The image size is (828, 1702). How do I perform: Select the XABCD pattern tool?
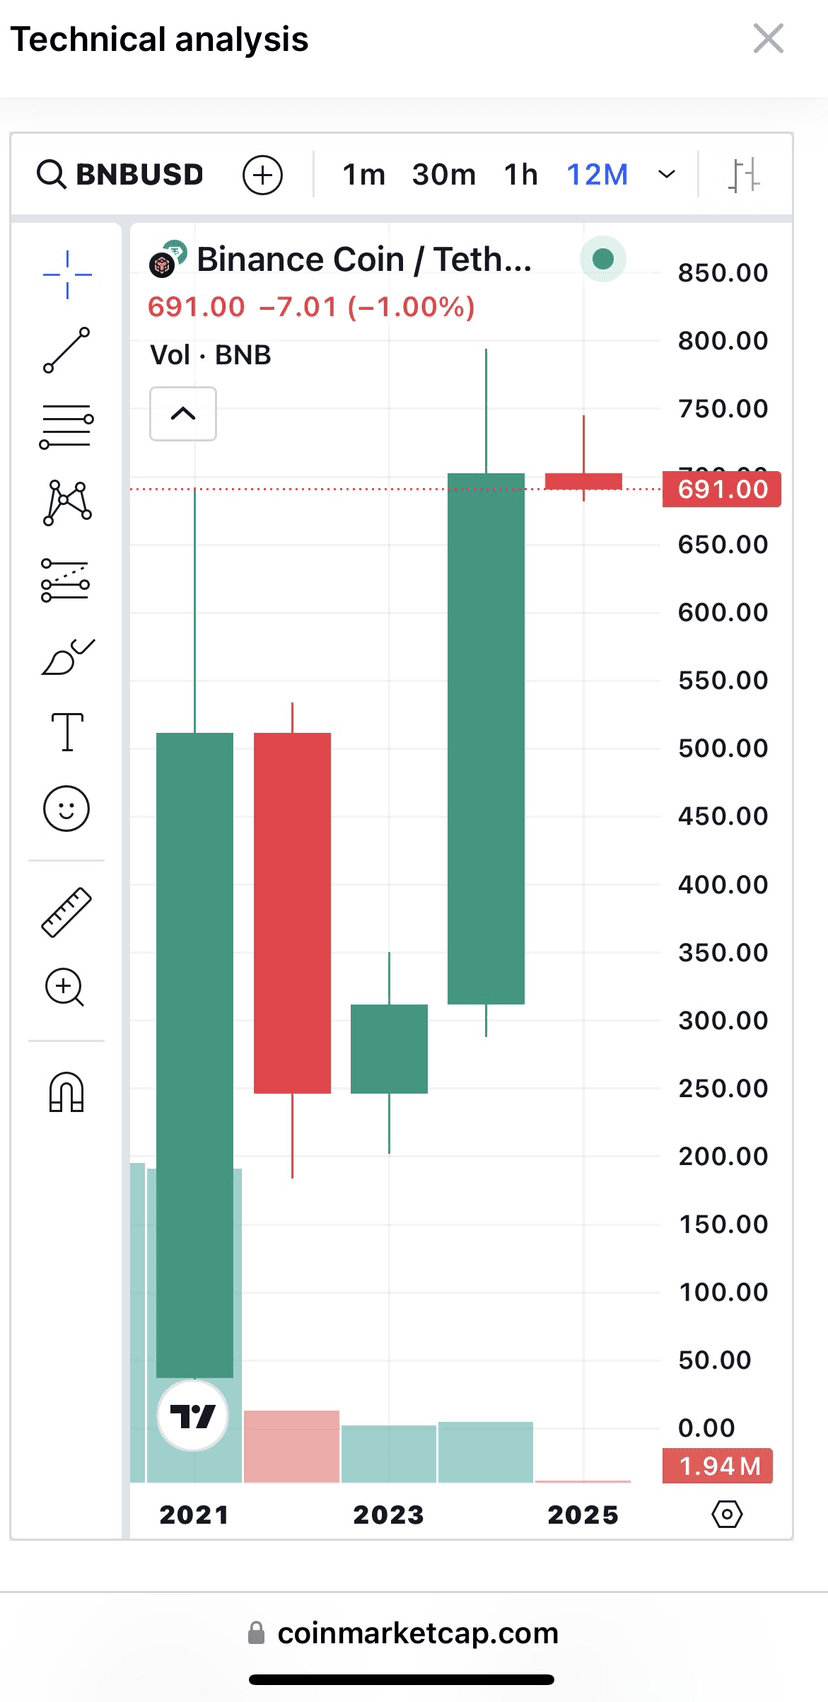[x=67, y=502]
